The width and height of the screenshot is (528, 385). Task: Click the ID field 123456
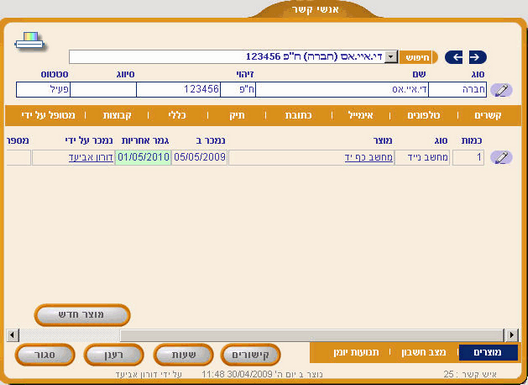tap(178, 90)
